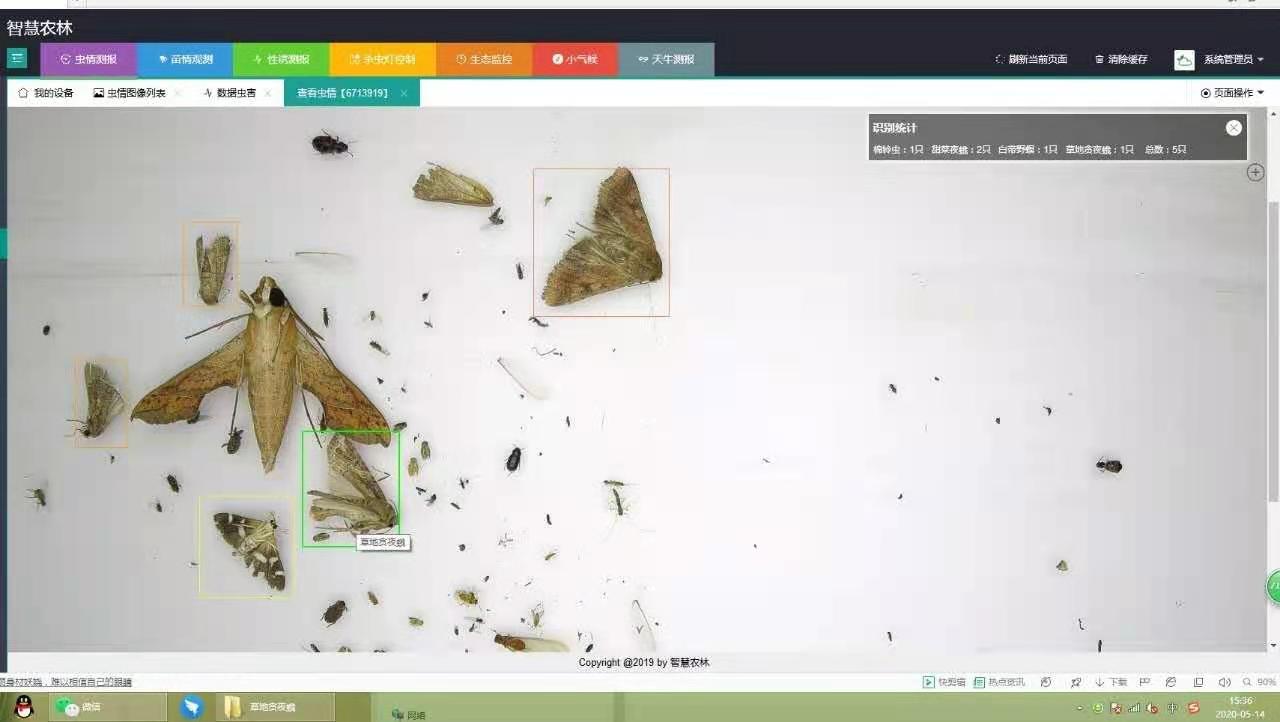
Task: Close the 识别统计 panel
Action: pyautogui.click(x=1234, y=128)
